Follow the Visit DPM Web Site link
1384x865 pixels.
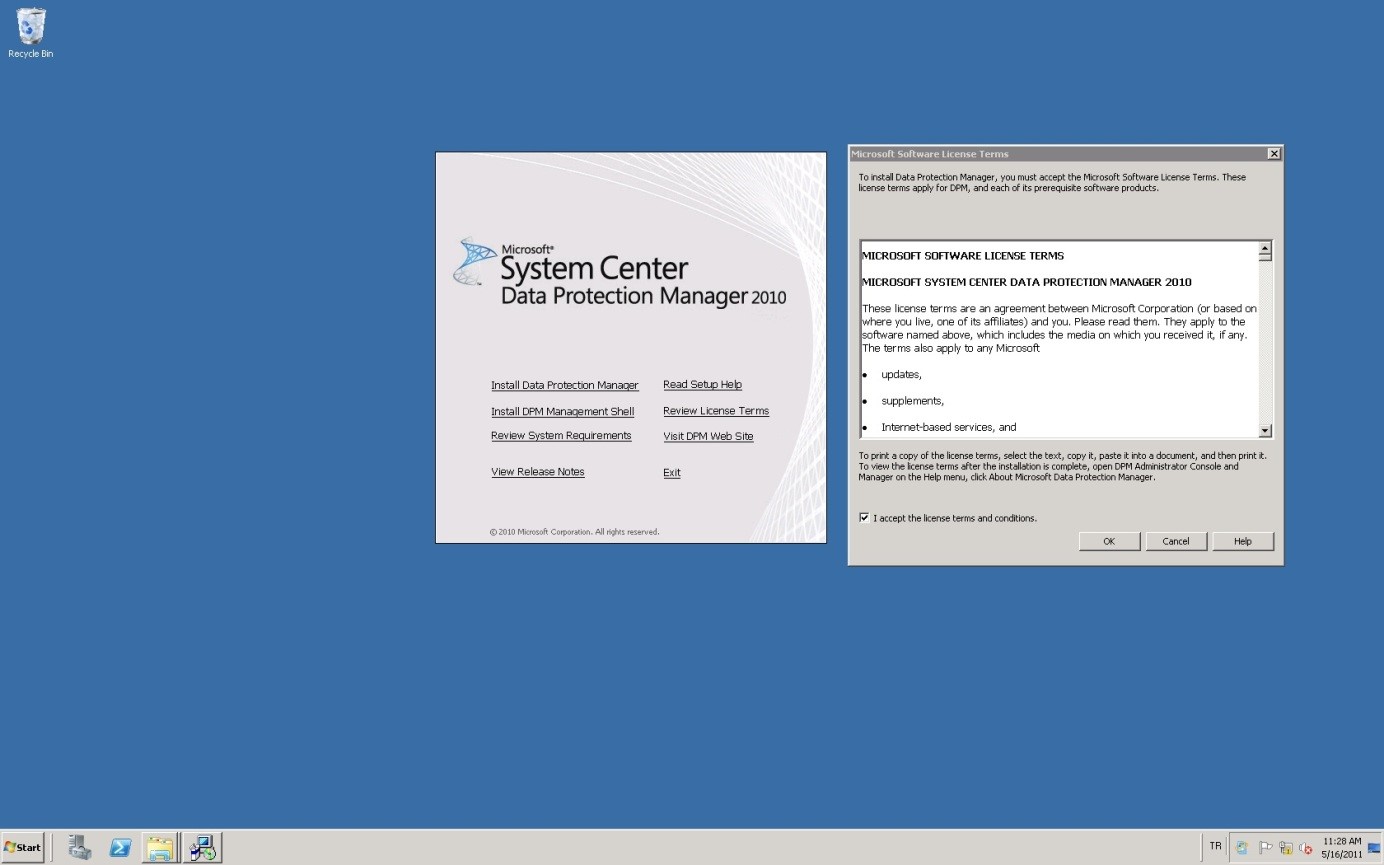(x=708, y=437)
